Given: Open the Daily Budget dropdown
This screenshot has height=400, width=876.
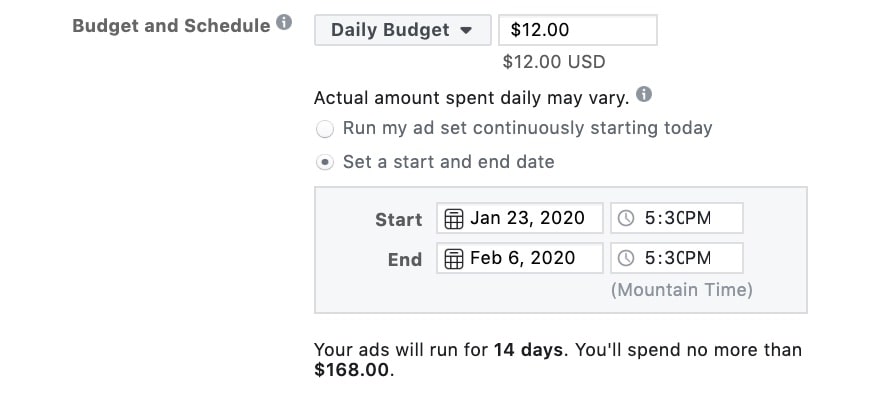Looking at the screenshot, I should pyautogui.click(x=402, y=30).
